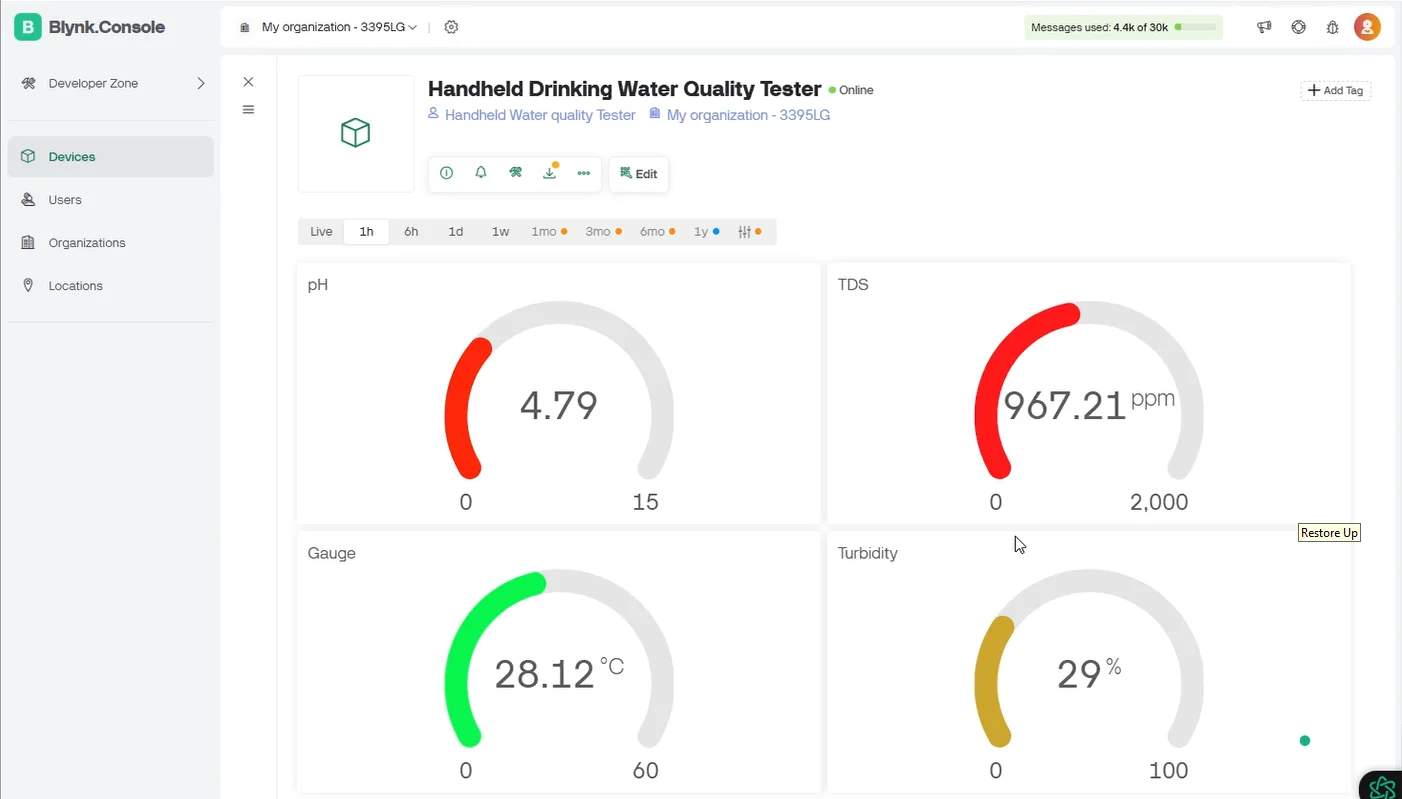
Task: Open organization dropdown My organization - 3395LG
Action: point(339,27)
